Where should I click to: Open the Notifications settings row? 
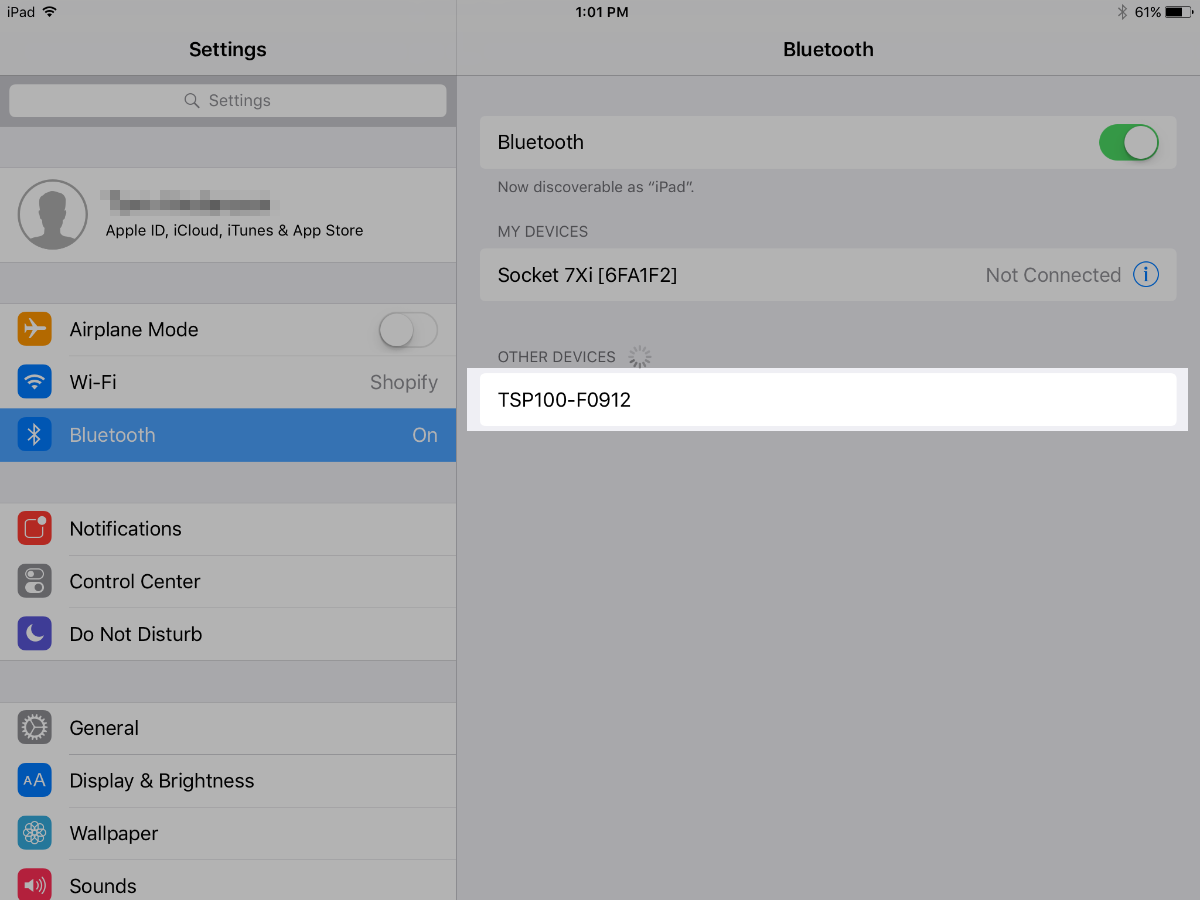[228, 529]
